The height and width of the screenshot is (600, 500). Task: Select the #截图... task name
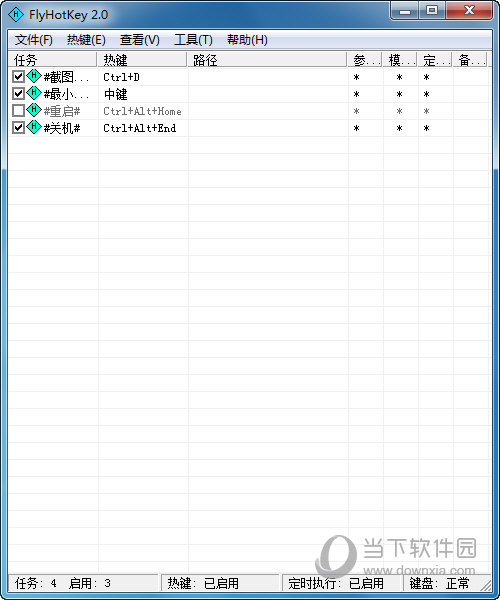(66, 77)
